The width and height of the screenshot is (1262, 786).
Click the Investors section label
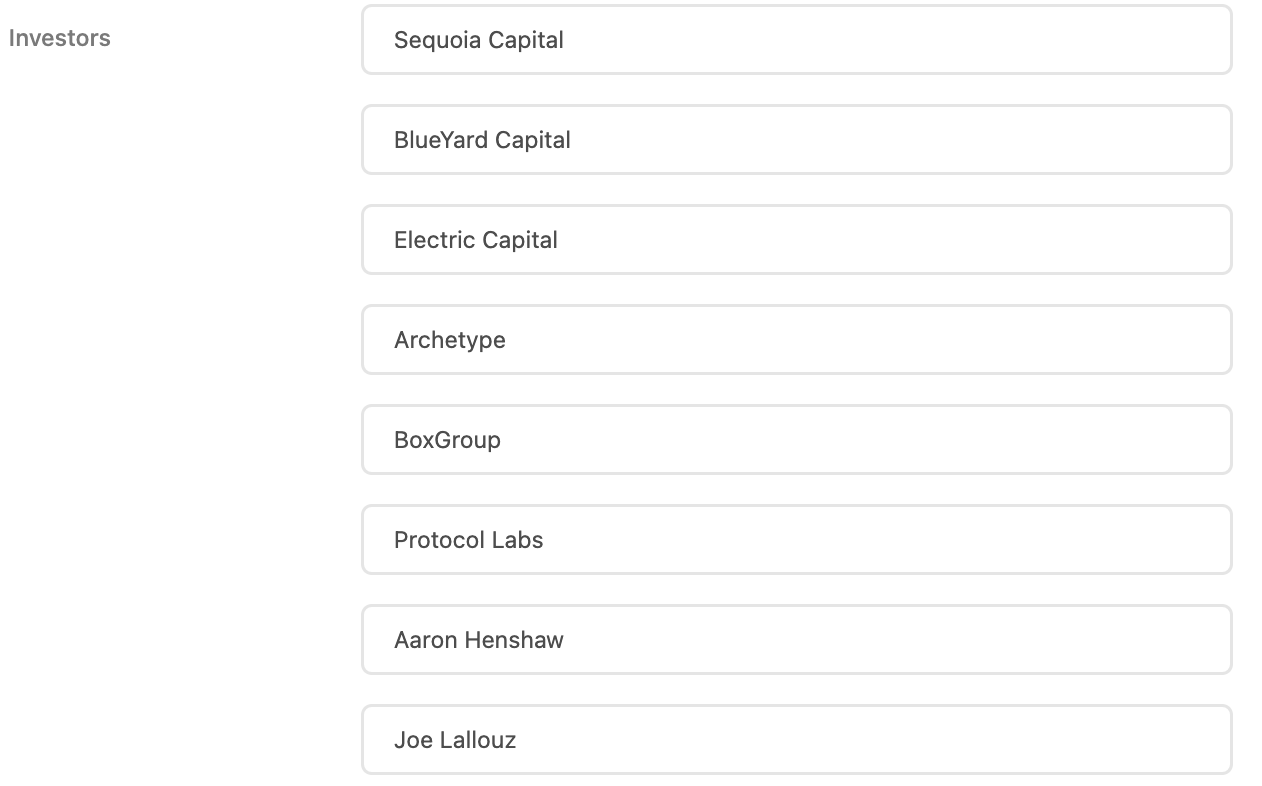(59, 38)
